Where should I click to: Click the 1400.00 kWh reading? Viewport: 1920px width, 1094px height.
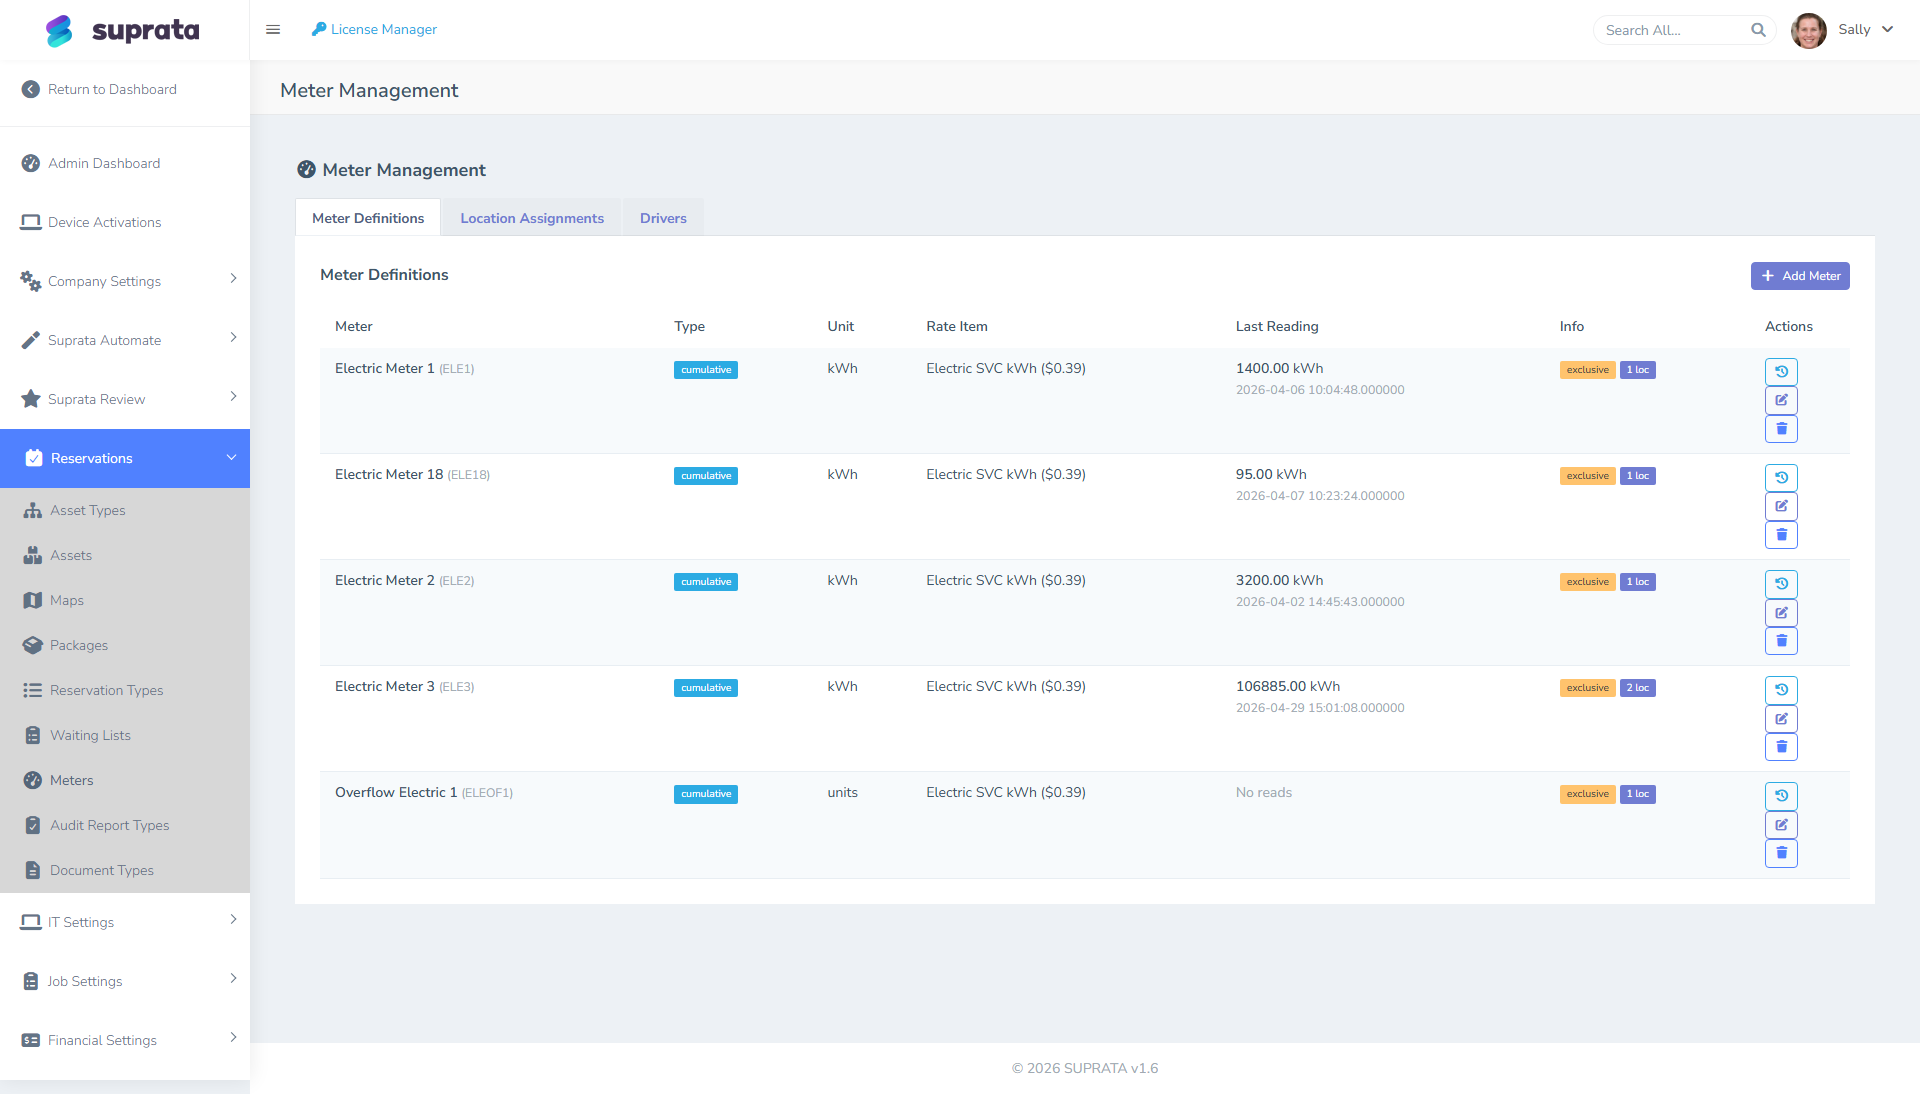click(1280, 368)
